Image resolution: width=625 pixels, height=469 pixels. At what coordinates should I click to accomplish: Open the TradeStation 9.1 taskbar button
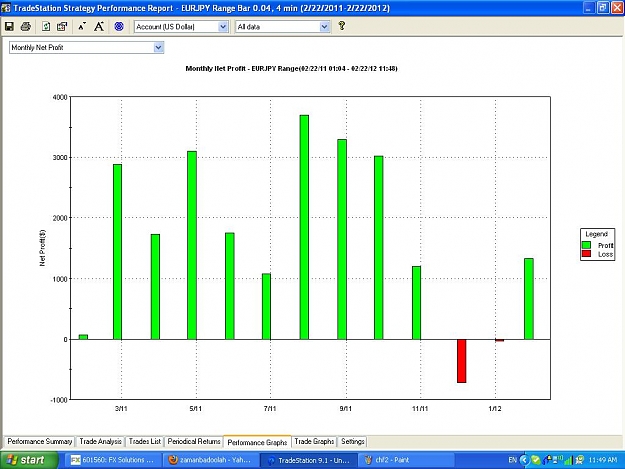309,460
